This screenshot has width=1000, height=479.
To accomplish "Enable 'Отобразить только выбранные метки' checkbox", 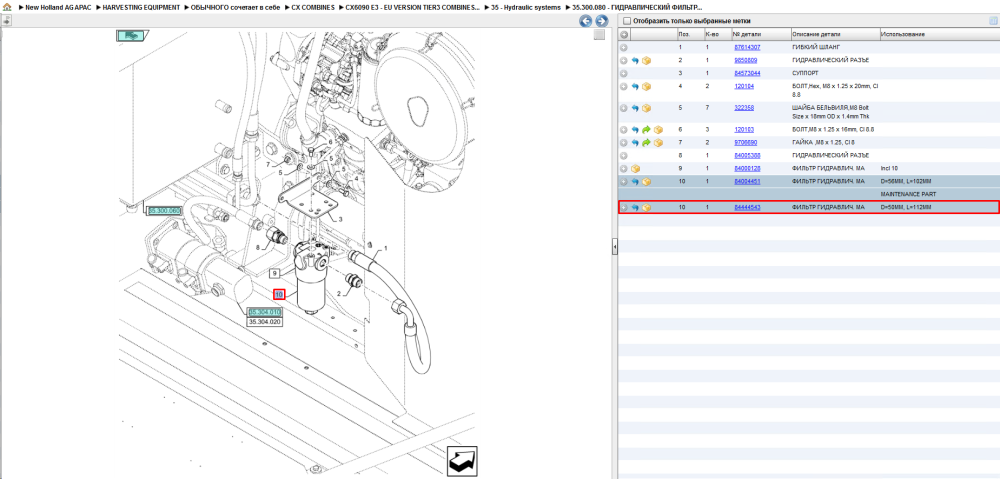I will (x=626, y=21).
